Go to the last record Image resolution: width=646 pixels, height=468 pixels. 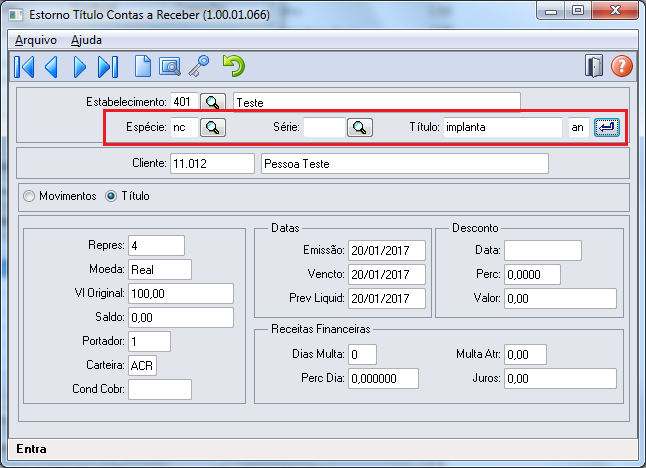(108, 67)
